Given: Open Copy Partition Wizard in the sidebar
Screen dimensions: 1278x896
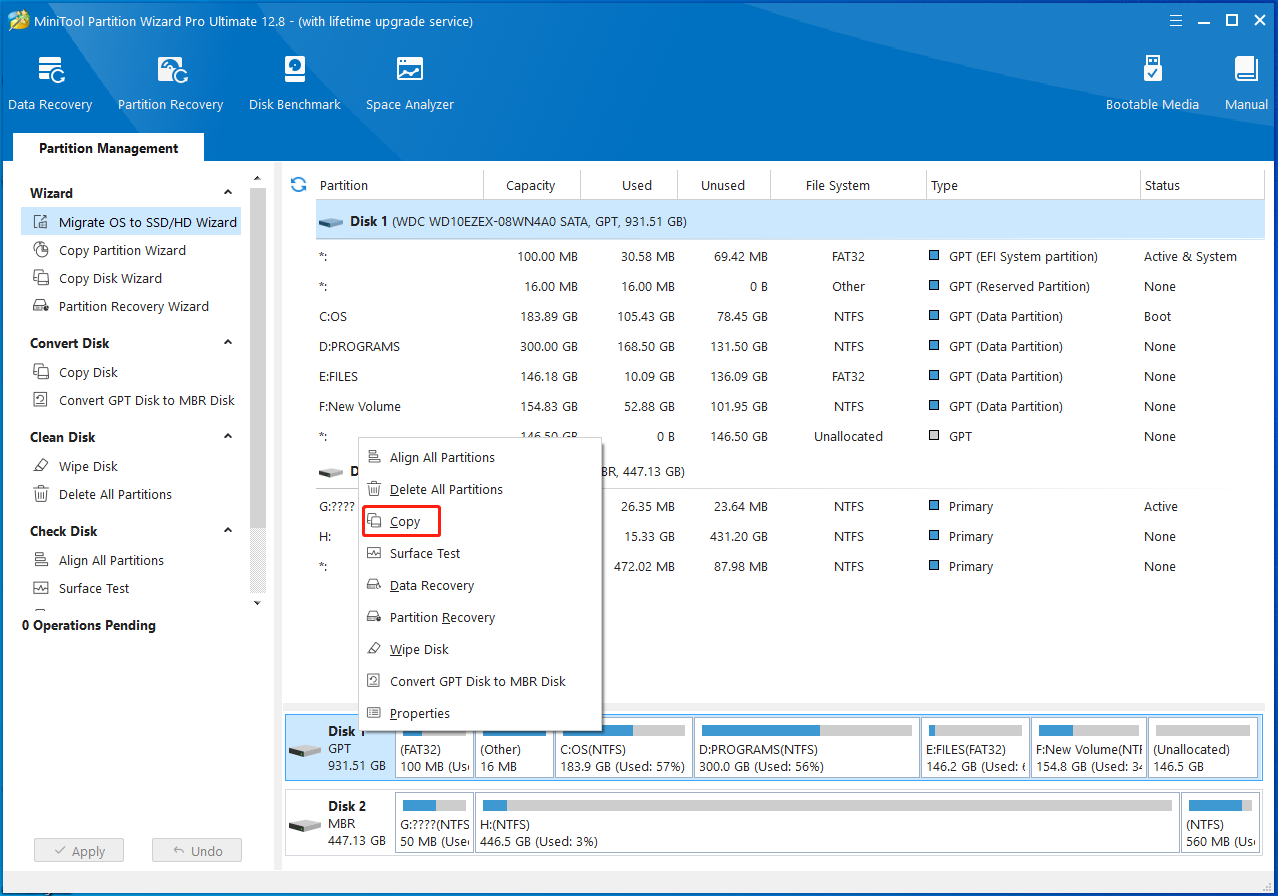Looking at the screenshot, I should click(x=122, y=250).
